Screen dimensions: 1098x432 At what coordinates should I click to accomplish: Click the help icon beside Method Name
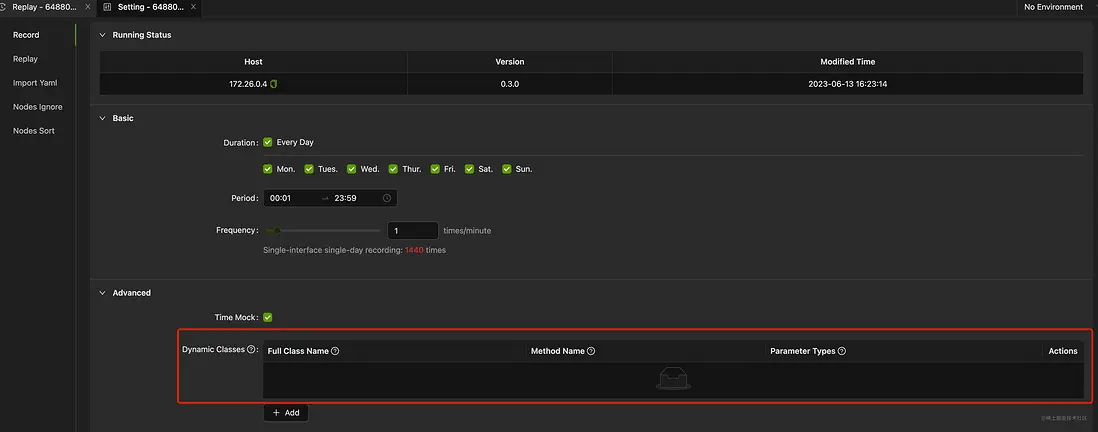tap(591, 351)
